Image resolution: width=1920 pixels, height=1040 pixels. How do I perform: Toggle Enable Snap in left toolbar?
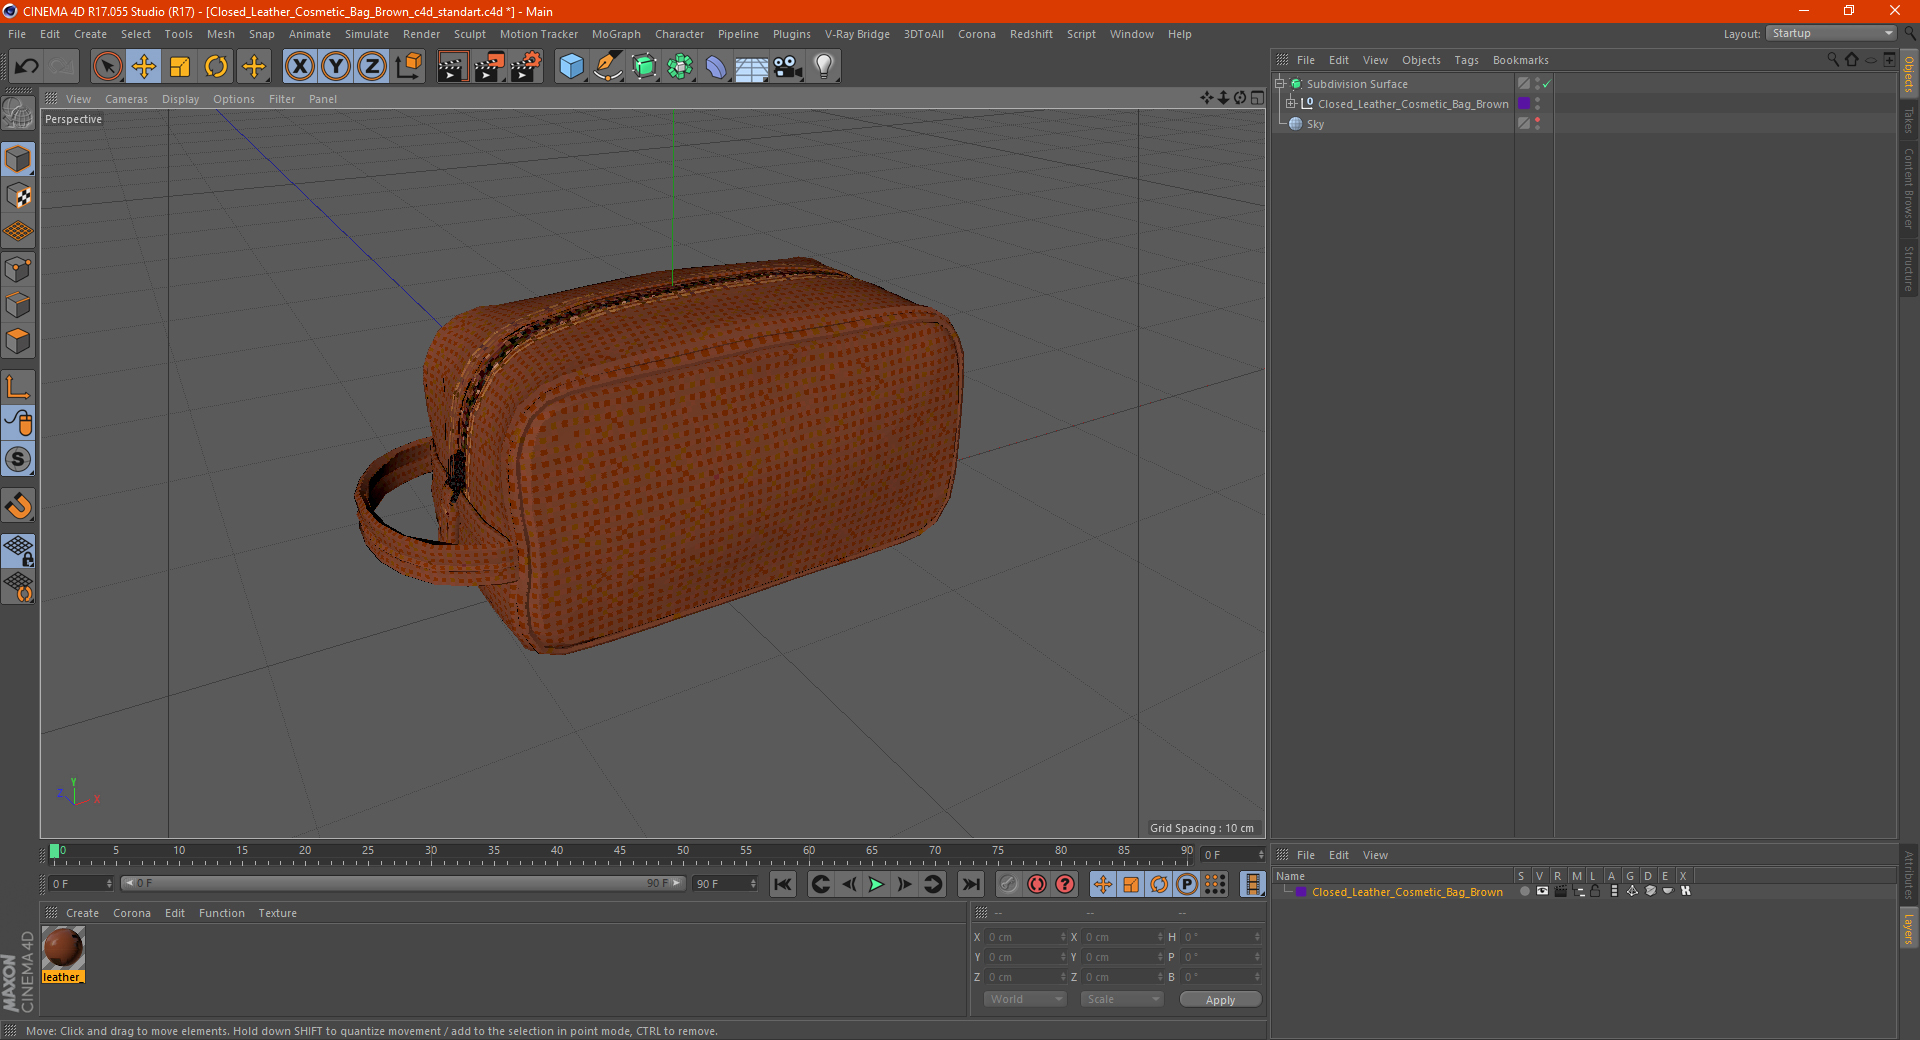point(19,505)
